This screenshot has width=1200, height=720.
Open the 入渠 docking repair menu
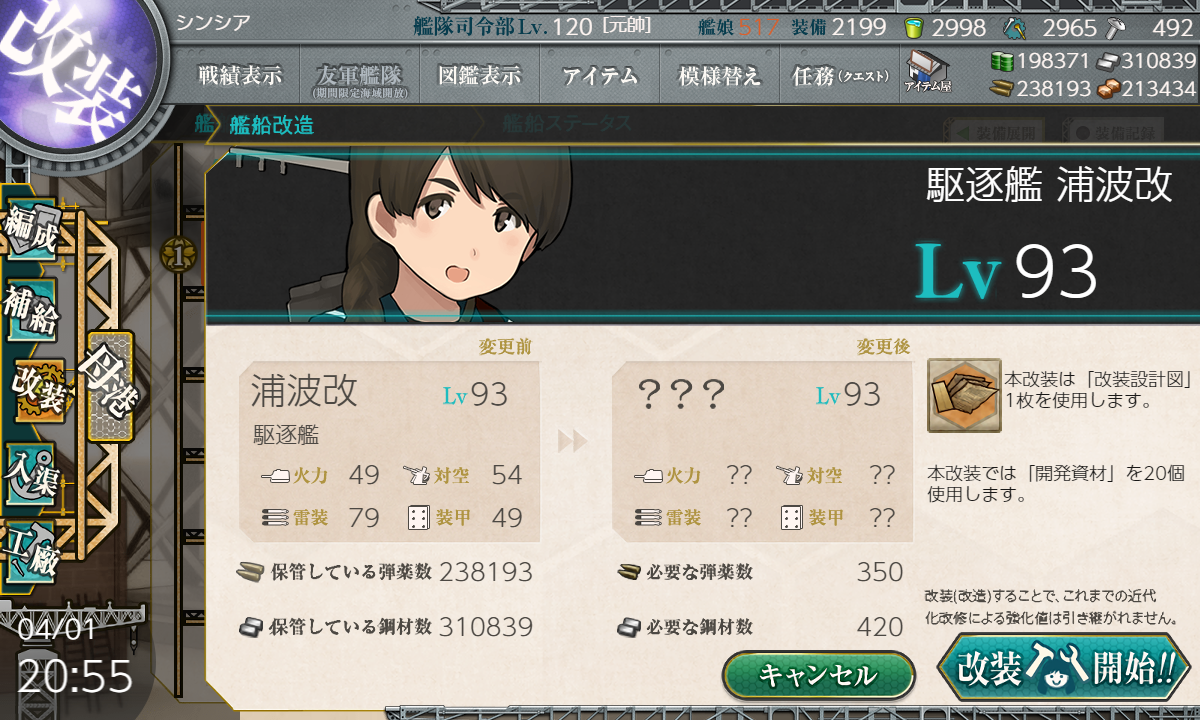32,470
